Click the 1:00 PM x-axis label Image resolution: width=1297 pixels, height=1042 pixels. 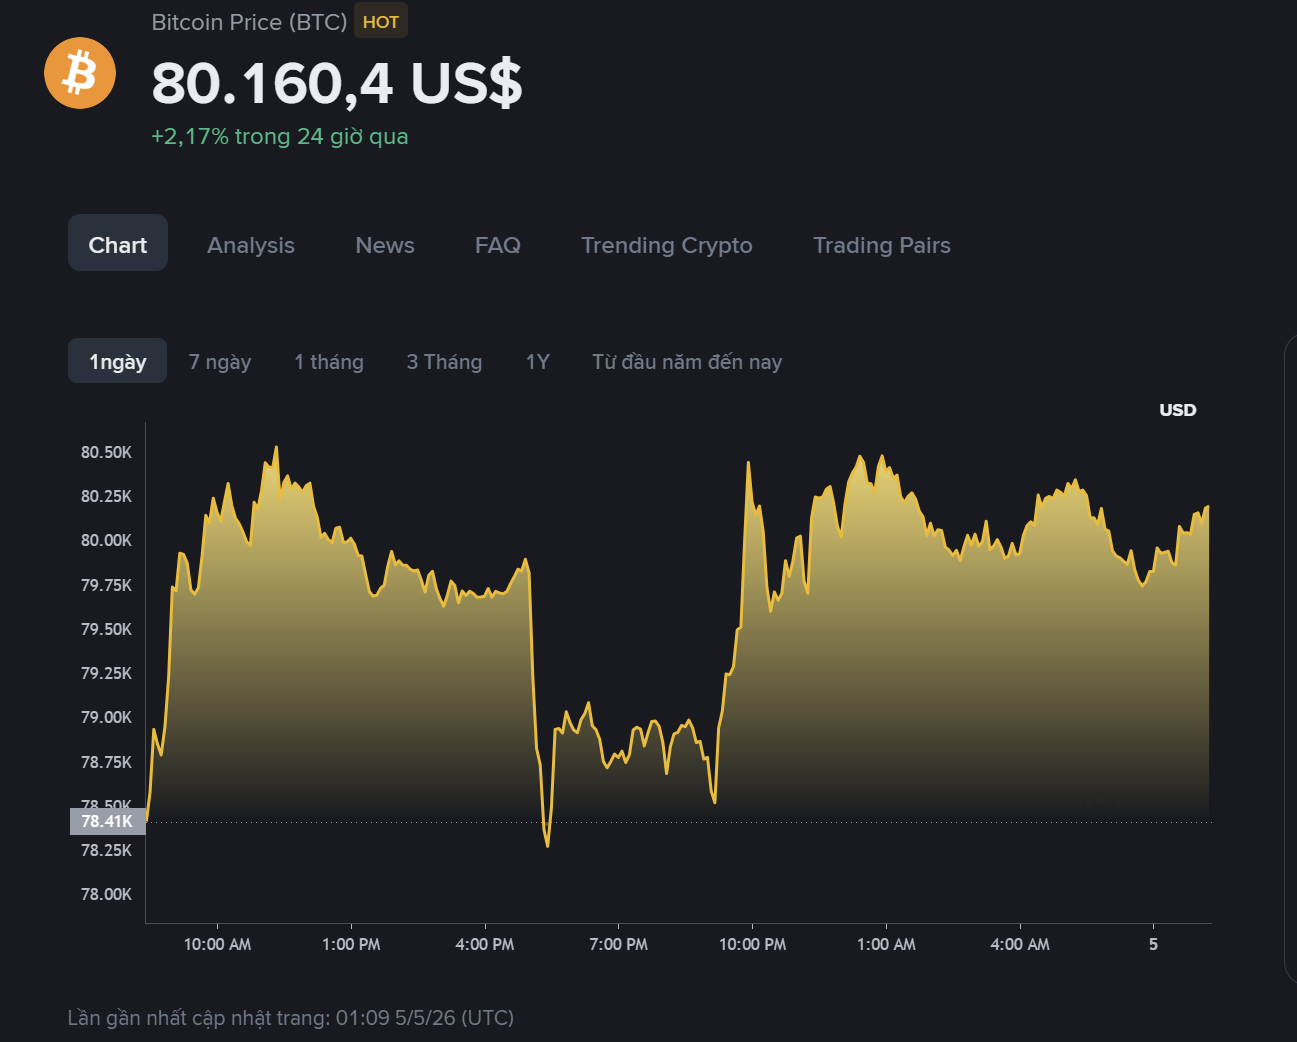351,944
